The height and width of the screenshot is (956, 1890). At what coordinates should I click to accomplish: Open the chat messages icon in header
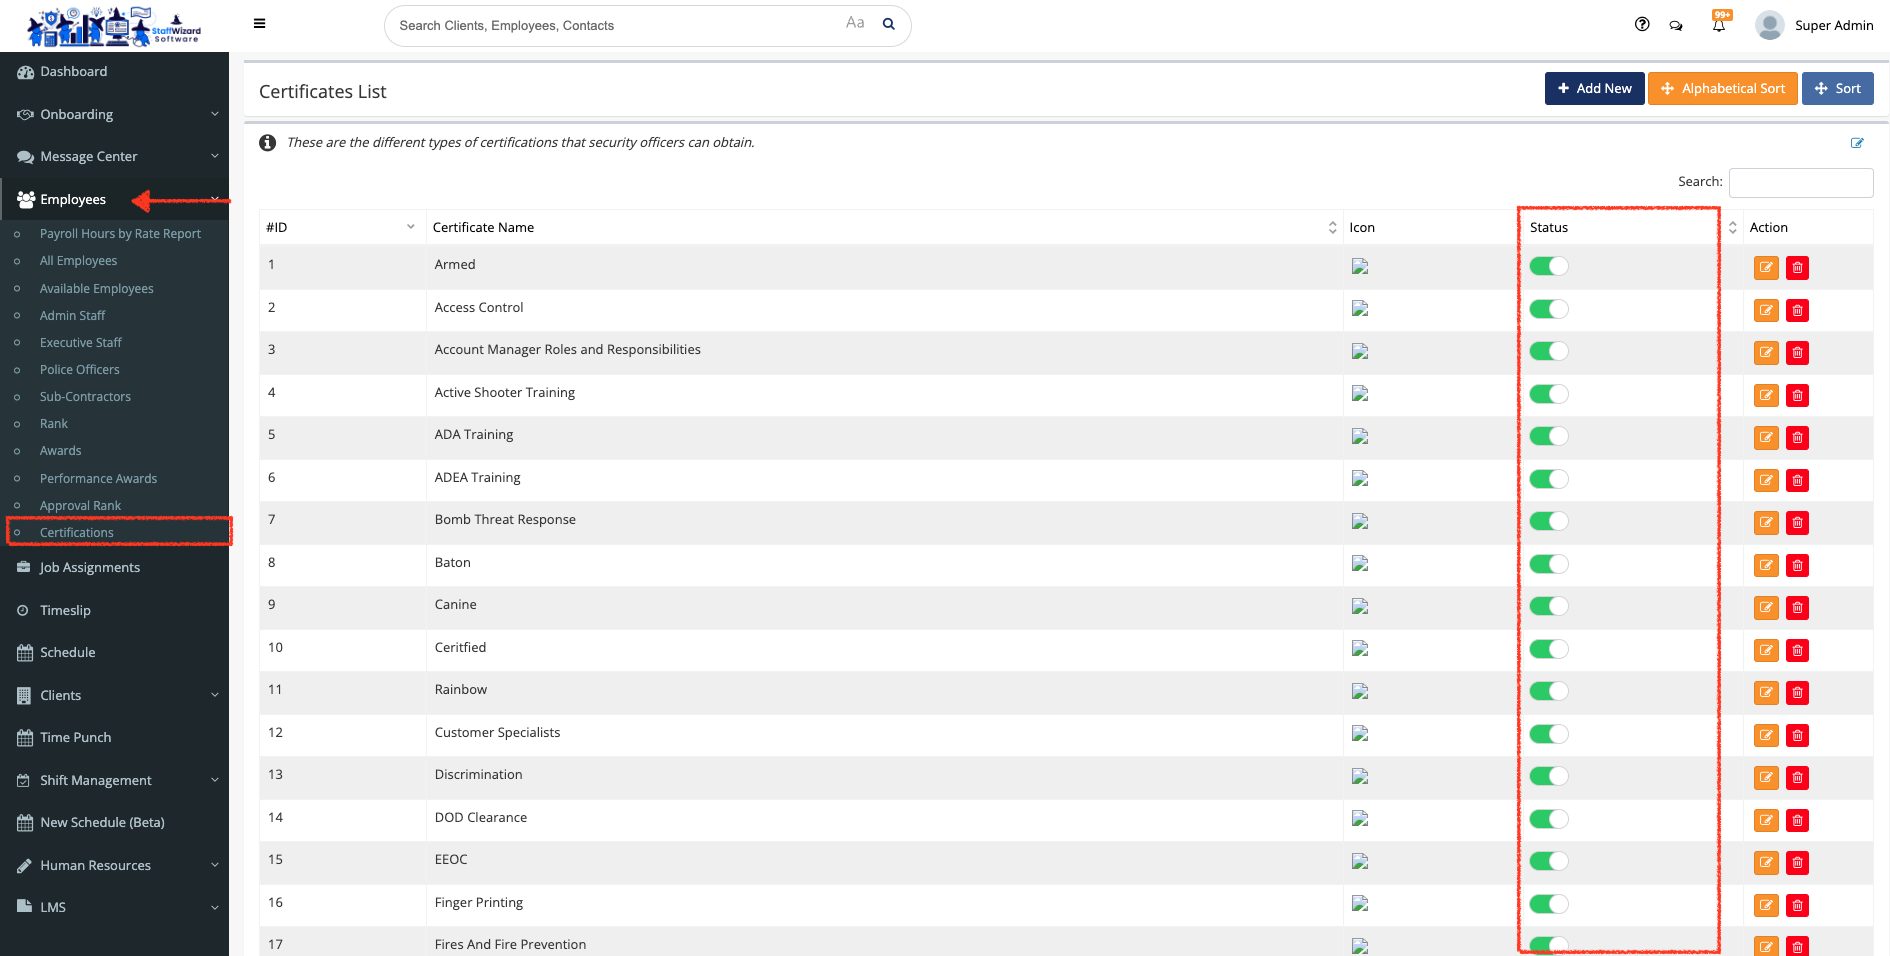(1676, 26)
